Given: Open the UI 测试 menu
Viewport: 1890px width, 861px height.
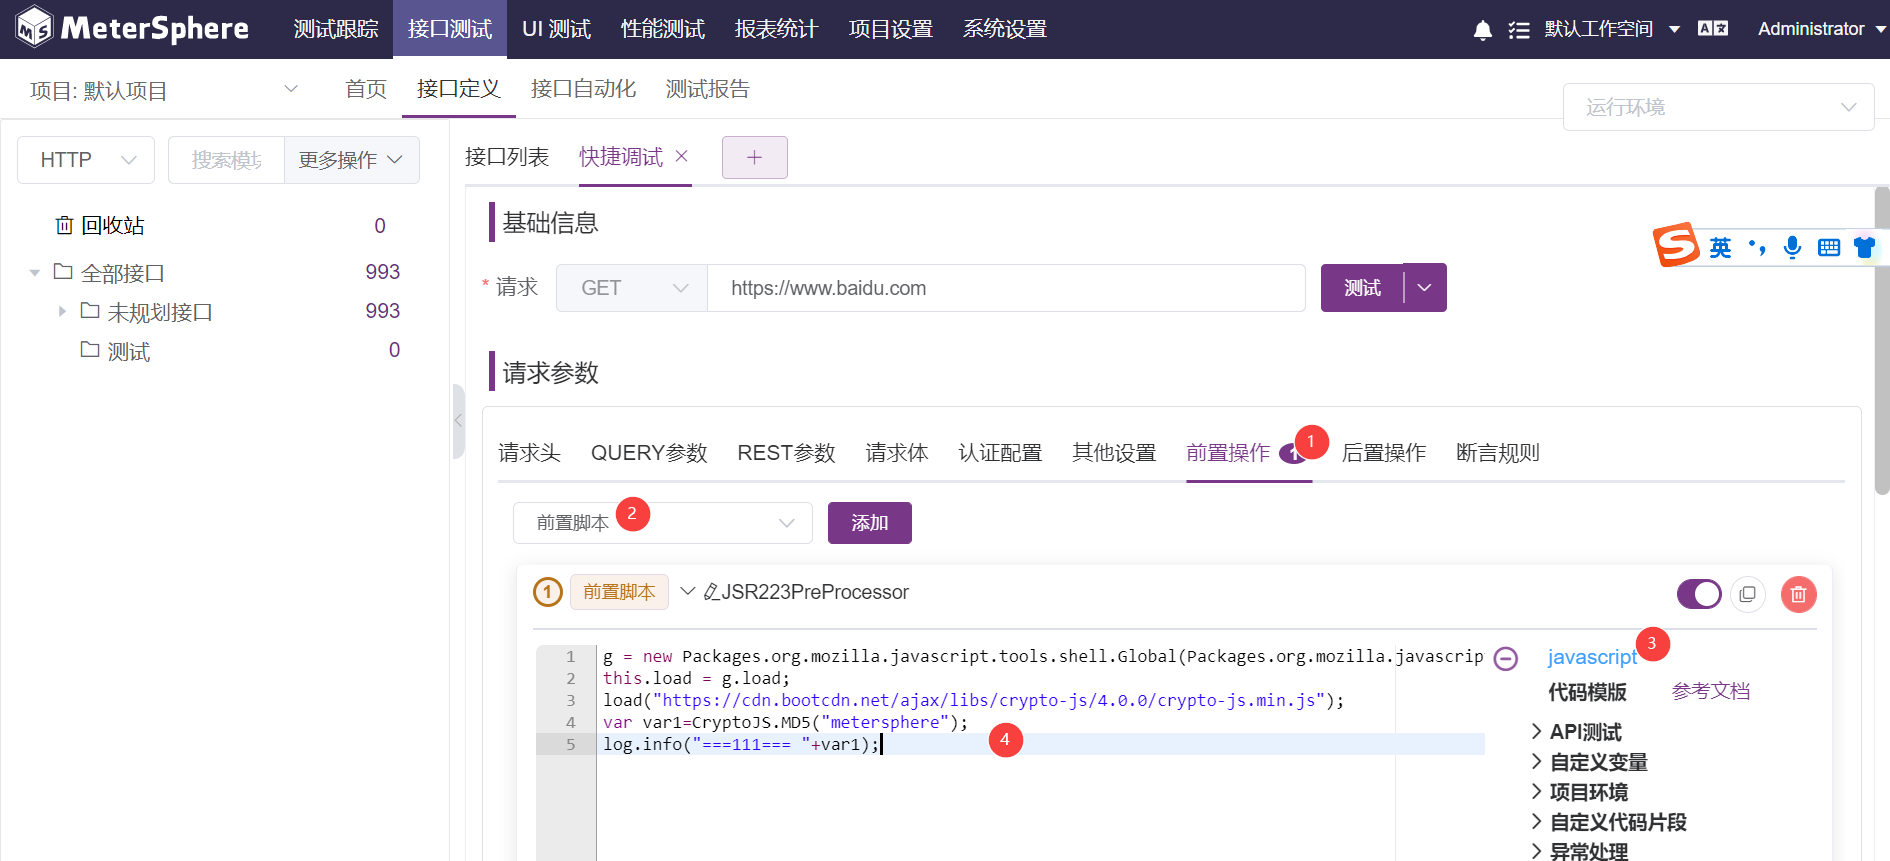Looking at the screenshot, I should pyautogui.click(x=557, y=29).
